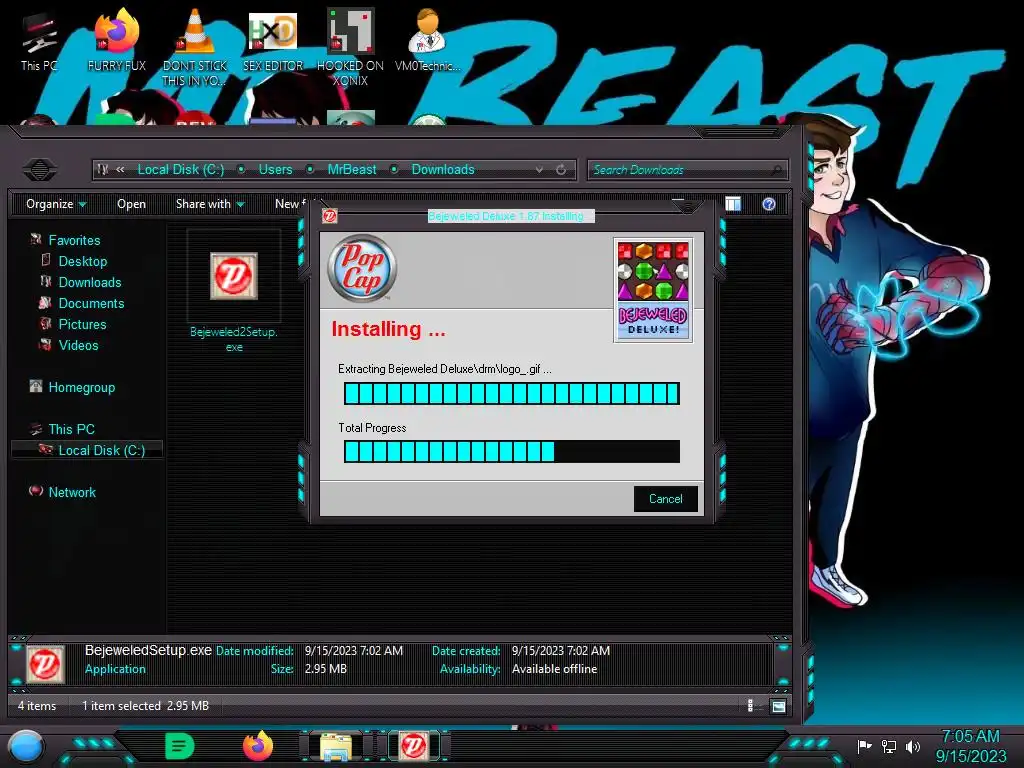Open the HxD SEX EDITOR desktop shortcut
Image resolution: width=1024 pixels, height=768 pixels.
273,40
